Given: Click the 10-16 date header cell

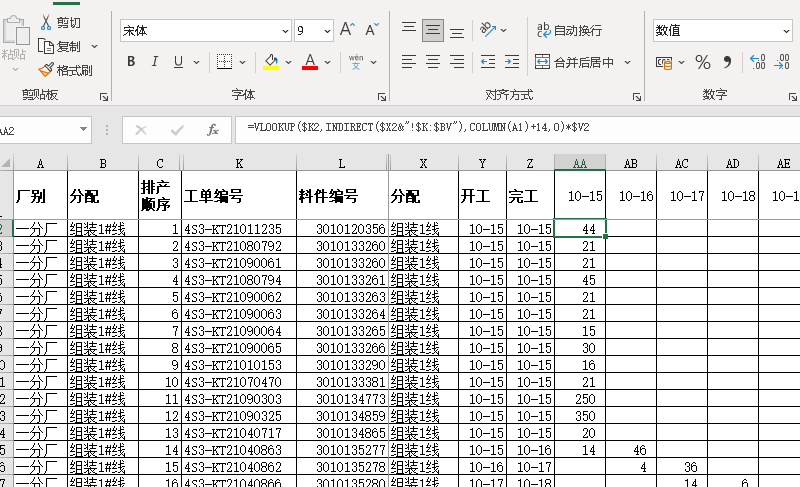Looking at the screenshot, I should 631,196.
